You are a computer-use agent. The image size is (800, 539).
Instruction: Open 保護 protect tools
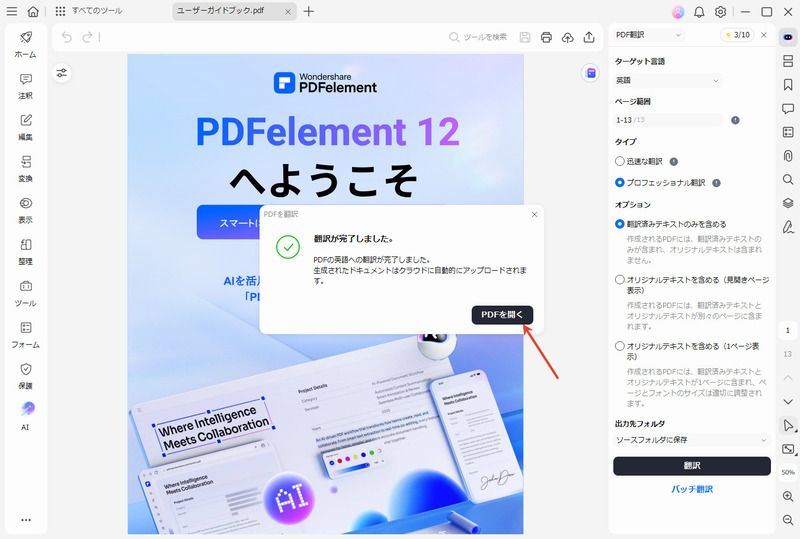point(26,376)
